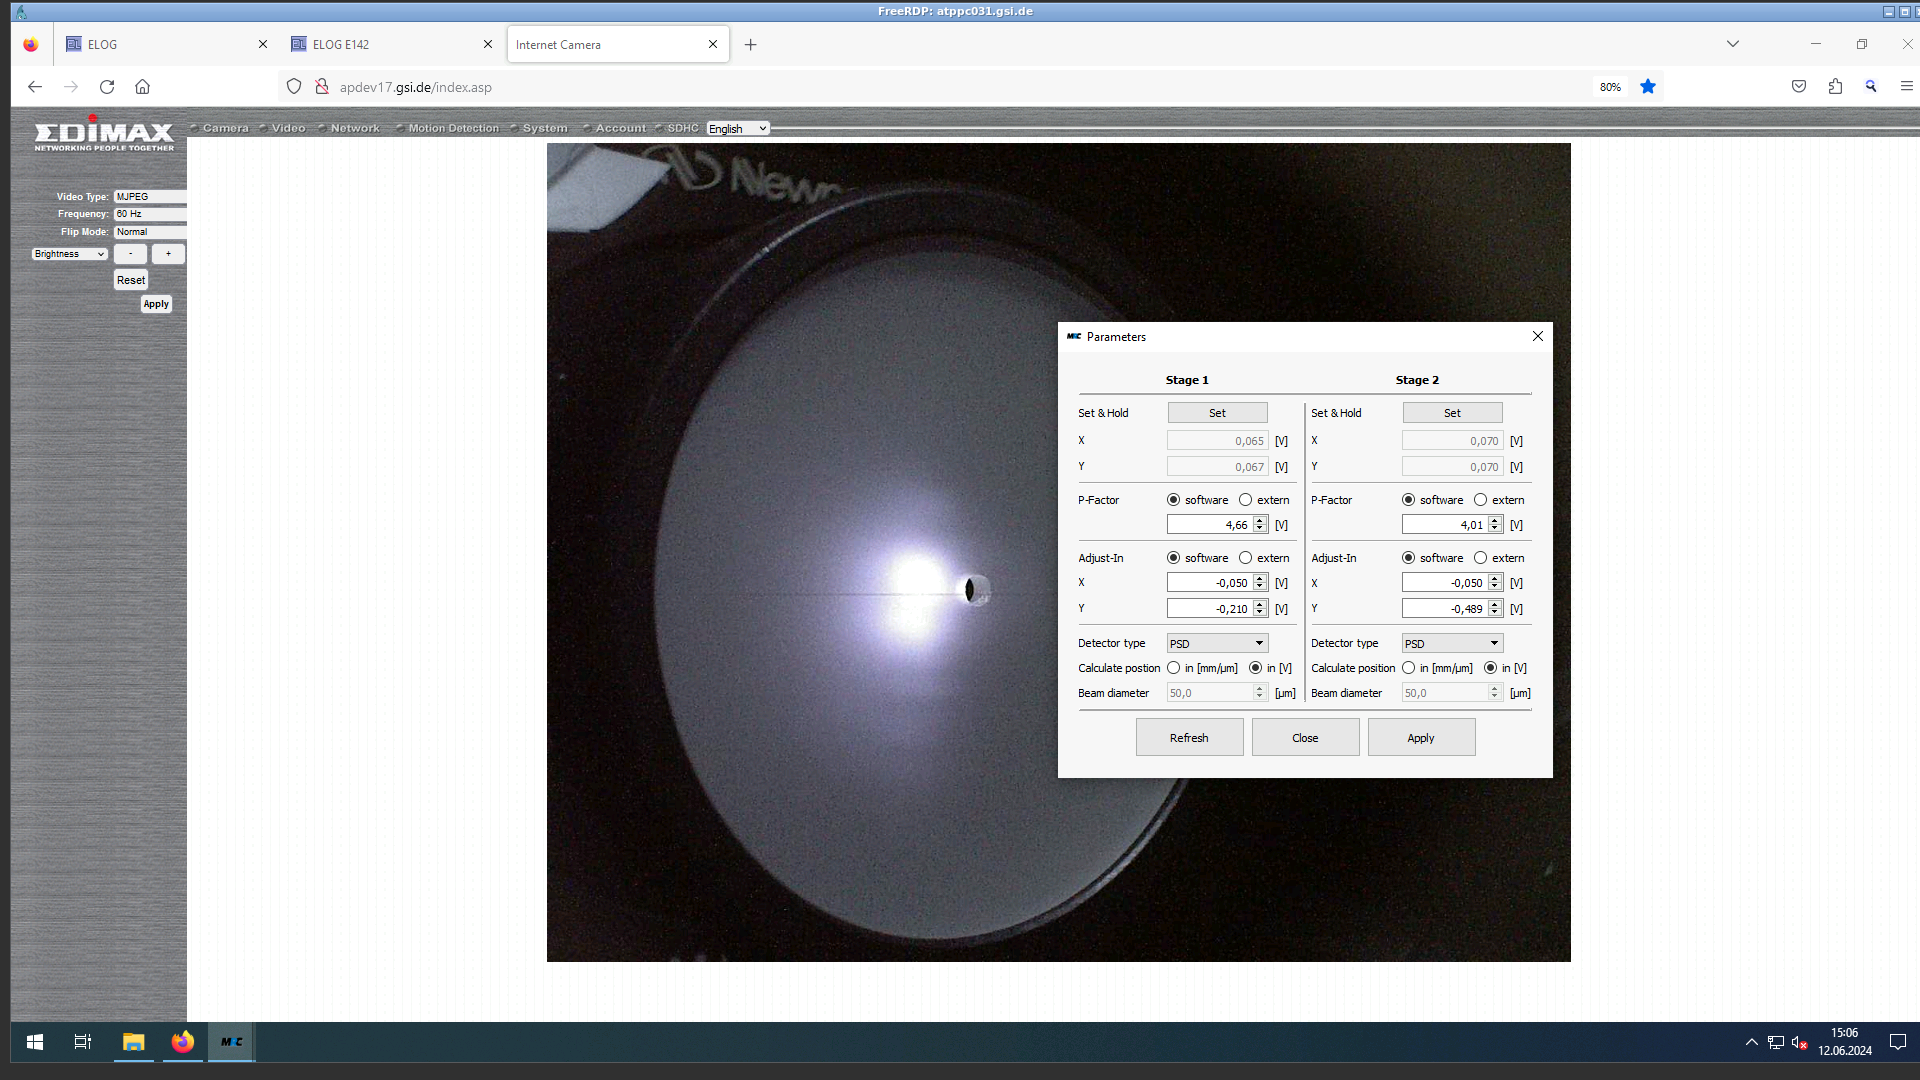1920x1080 pixels.
Task: Close the Parameters dialog
Action: point(1538,336)
